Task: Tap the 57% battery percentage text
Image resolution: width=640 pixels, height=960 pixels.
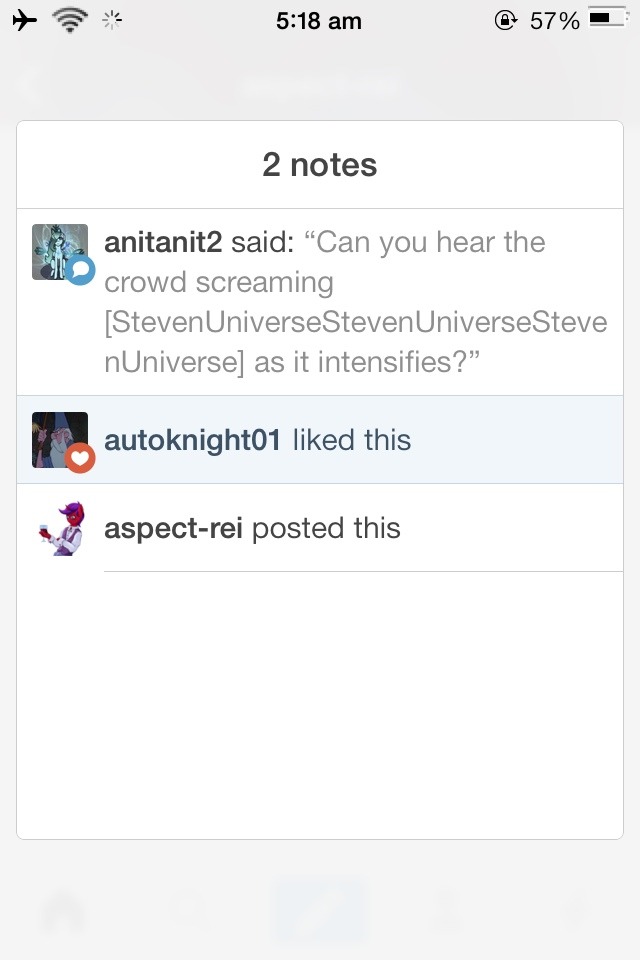Action: (x=554, y=21)
